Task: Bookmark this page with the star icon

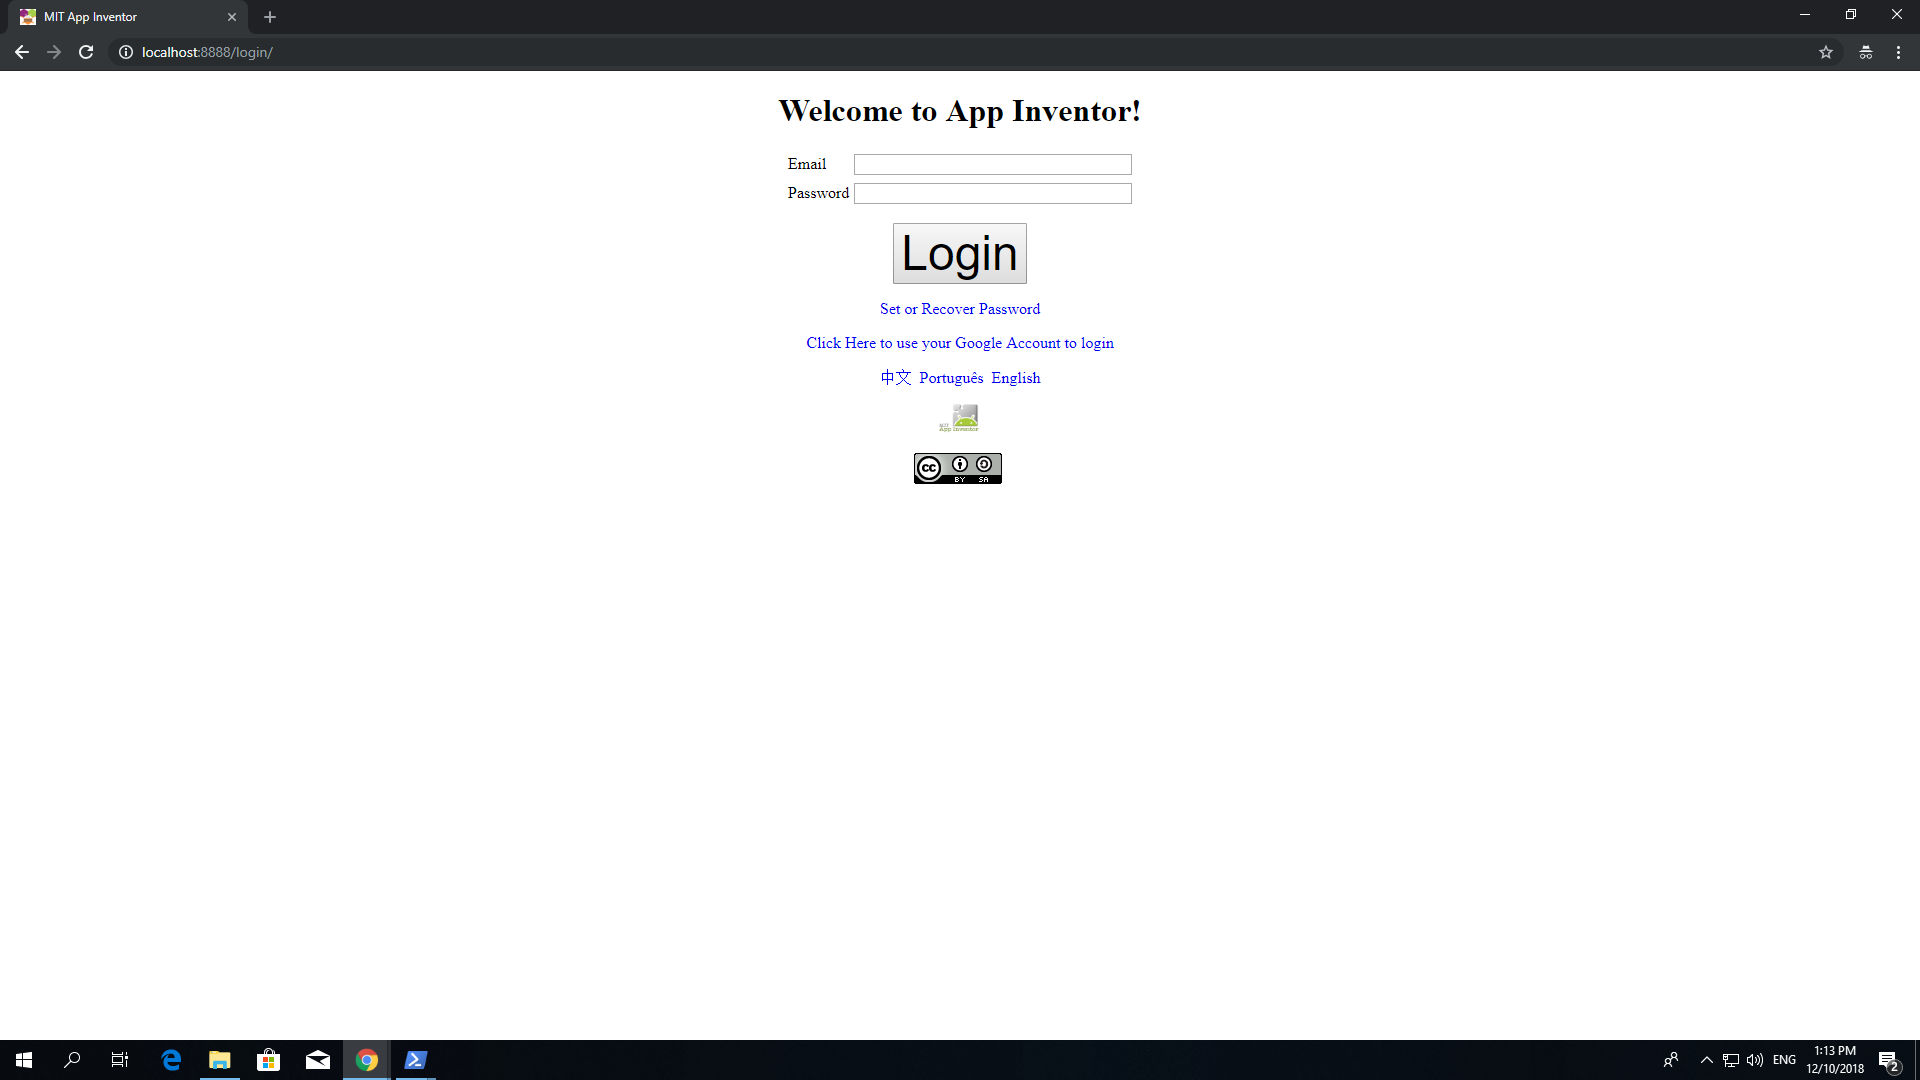Action: click(x=1825, y=52)
